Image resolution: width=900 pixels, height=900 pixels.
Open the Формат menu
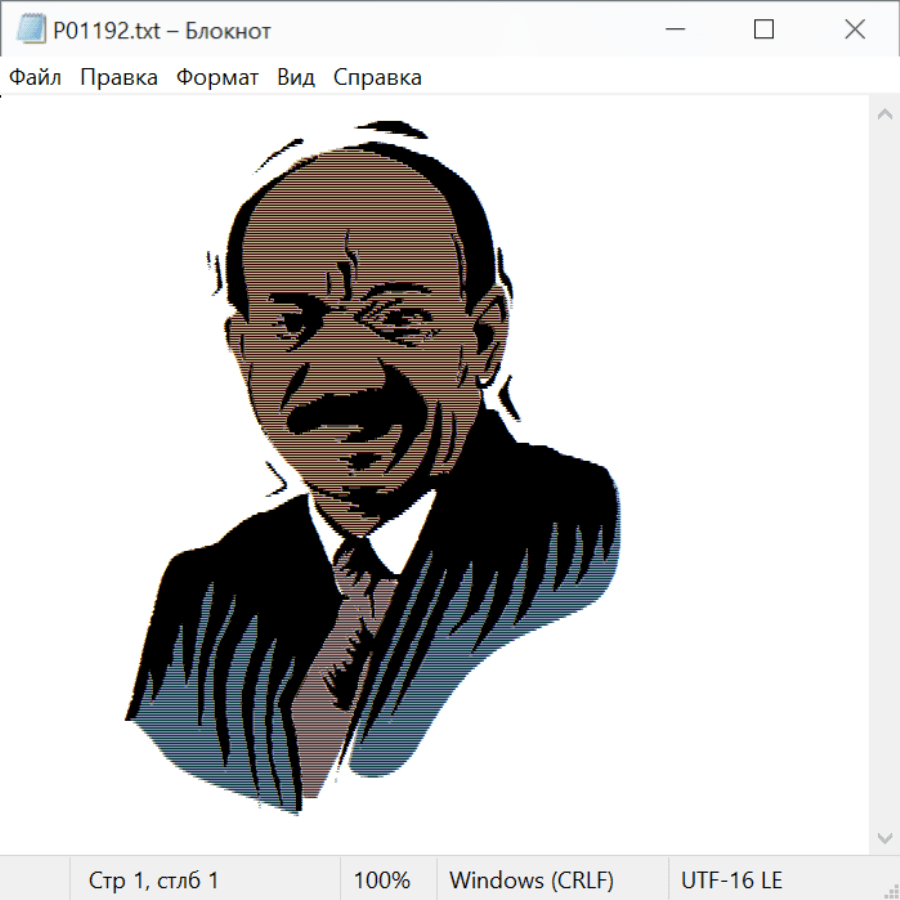coord(217,78)
